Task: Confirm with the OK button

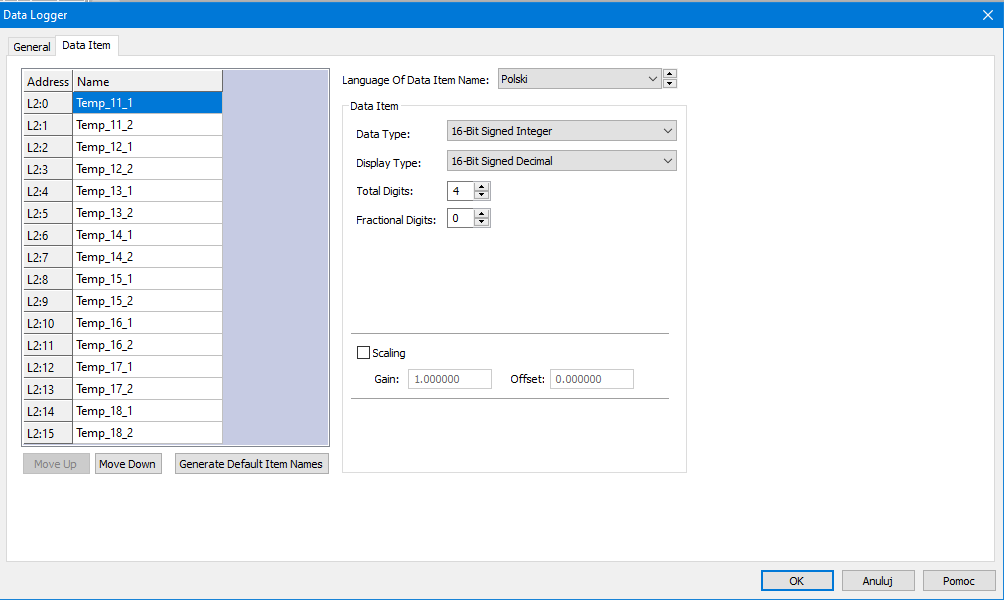Action: (x=796, y=580)
